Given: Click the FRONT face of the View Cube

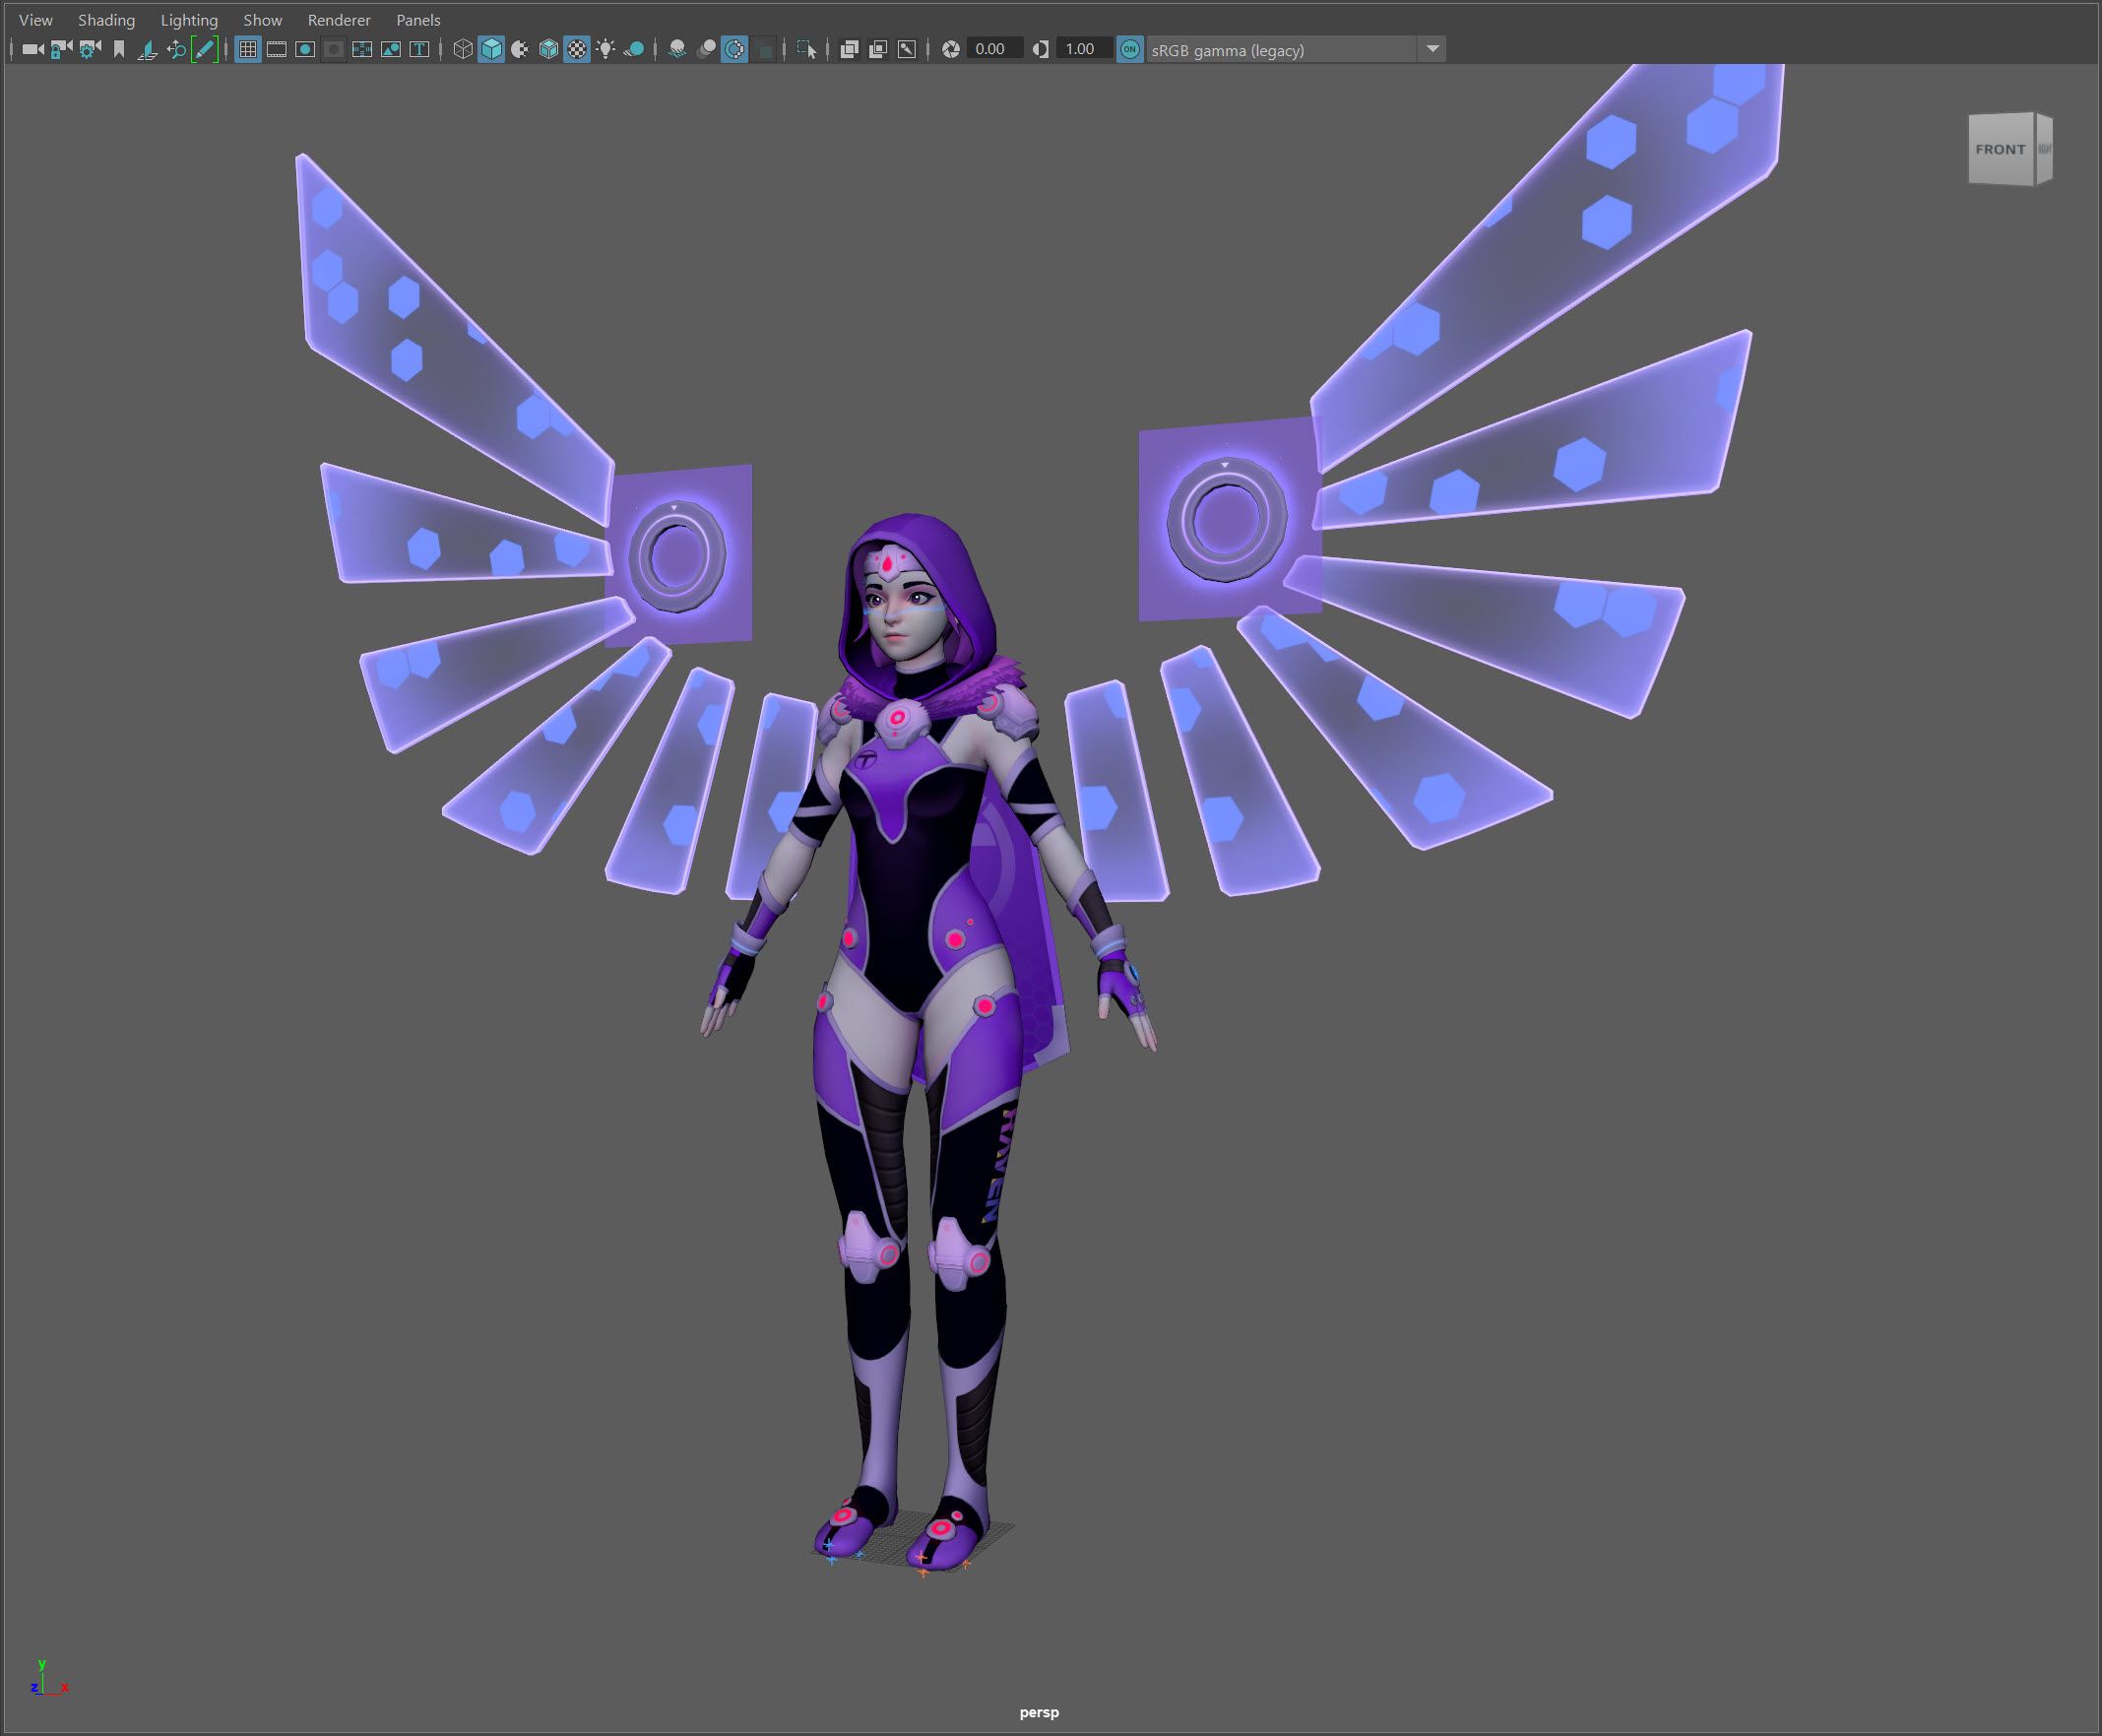Looking at the screenshot, I should point(2001,150).
